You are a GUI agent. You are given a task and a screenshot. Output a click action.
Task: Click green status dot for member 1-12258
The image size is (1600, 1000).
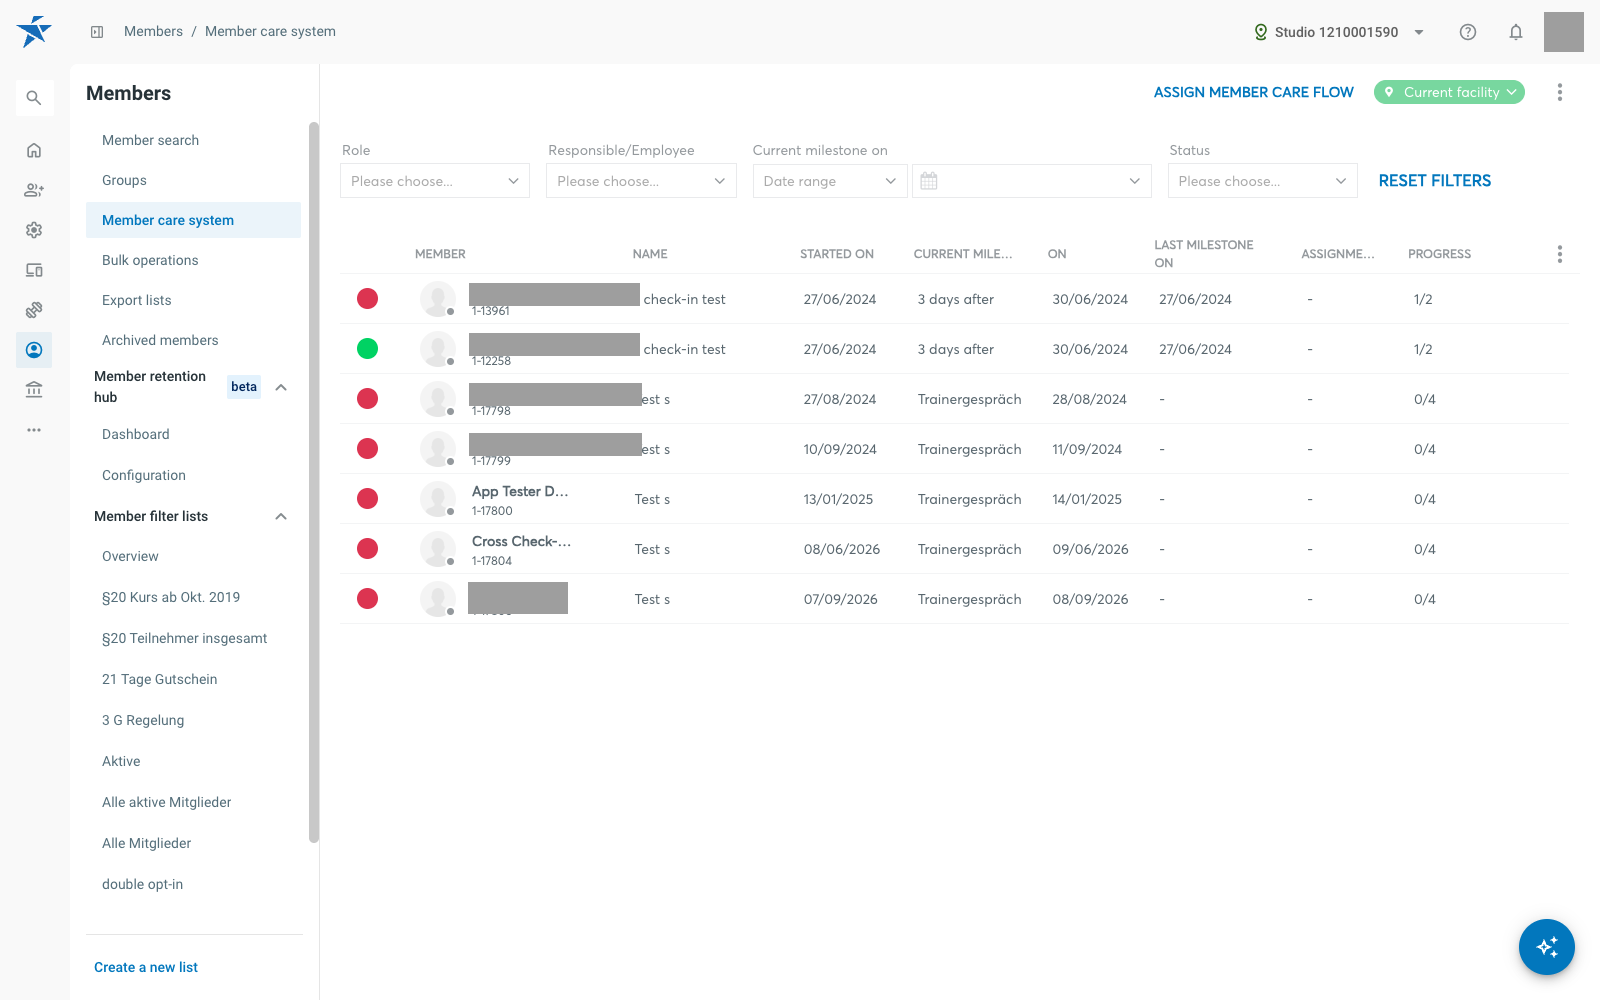pos(368,348)
